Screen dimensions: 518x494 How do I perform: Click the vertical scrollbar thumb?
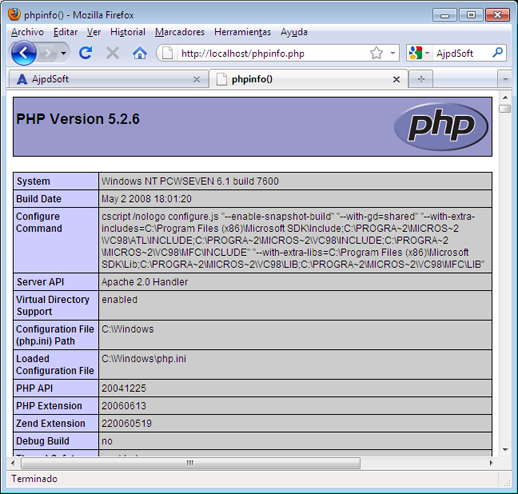505,109
